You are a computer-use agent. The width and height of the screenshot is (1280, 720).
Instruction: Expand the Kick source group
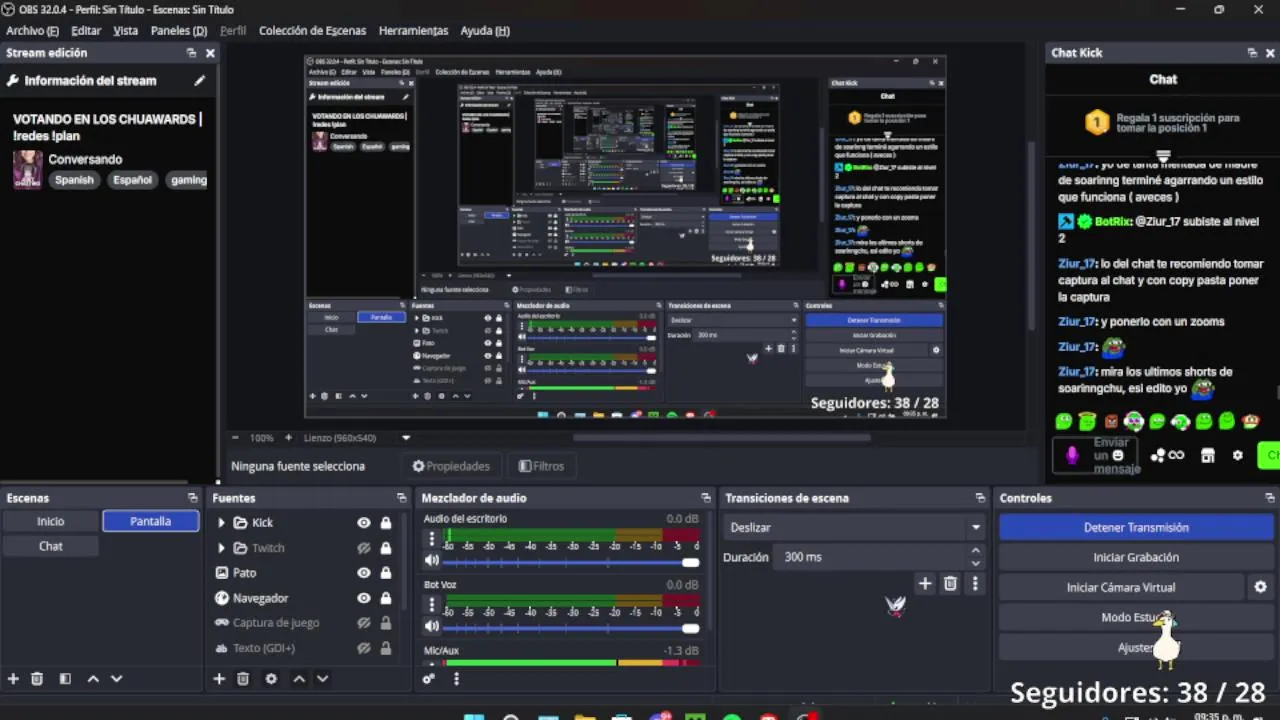click(221, 523)
